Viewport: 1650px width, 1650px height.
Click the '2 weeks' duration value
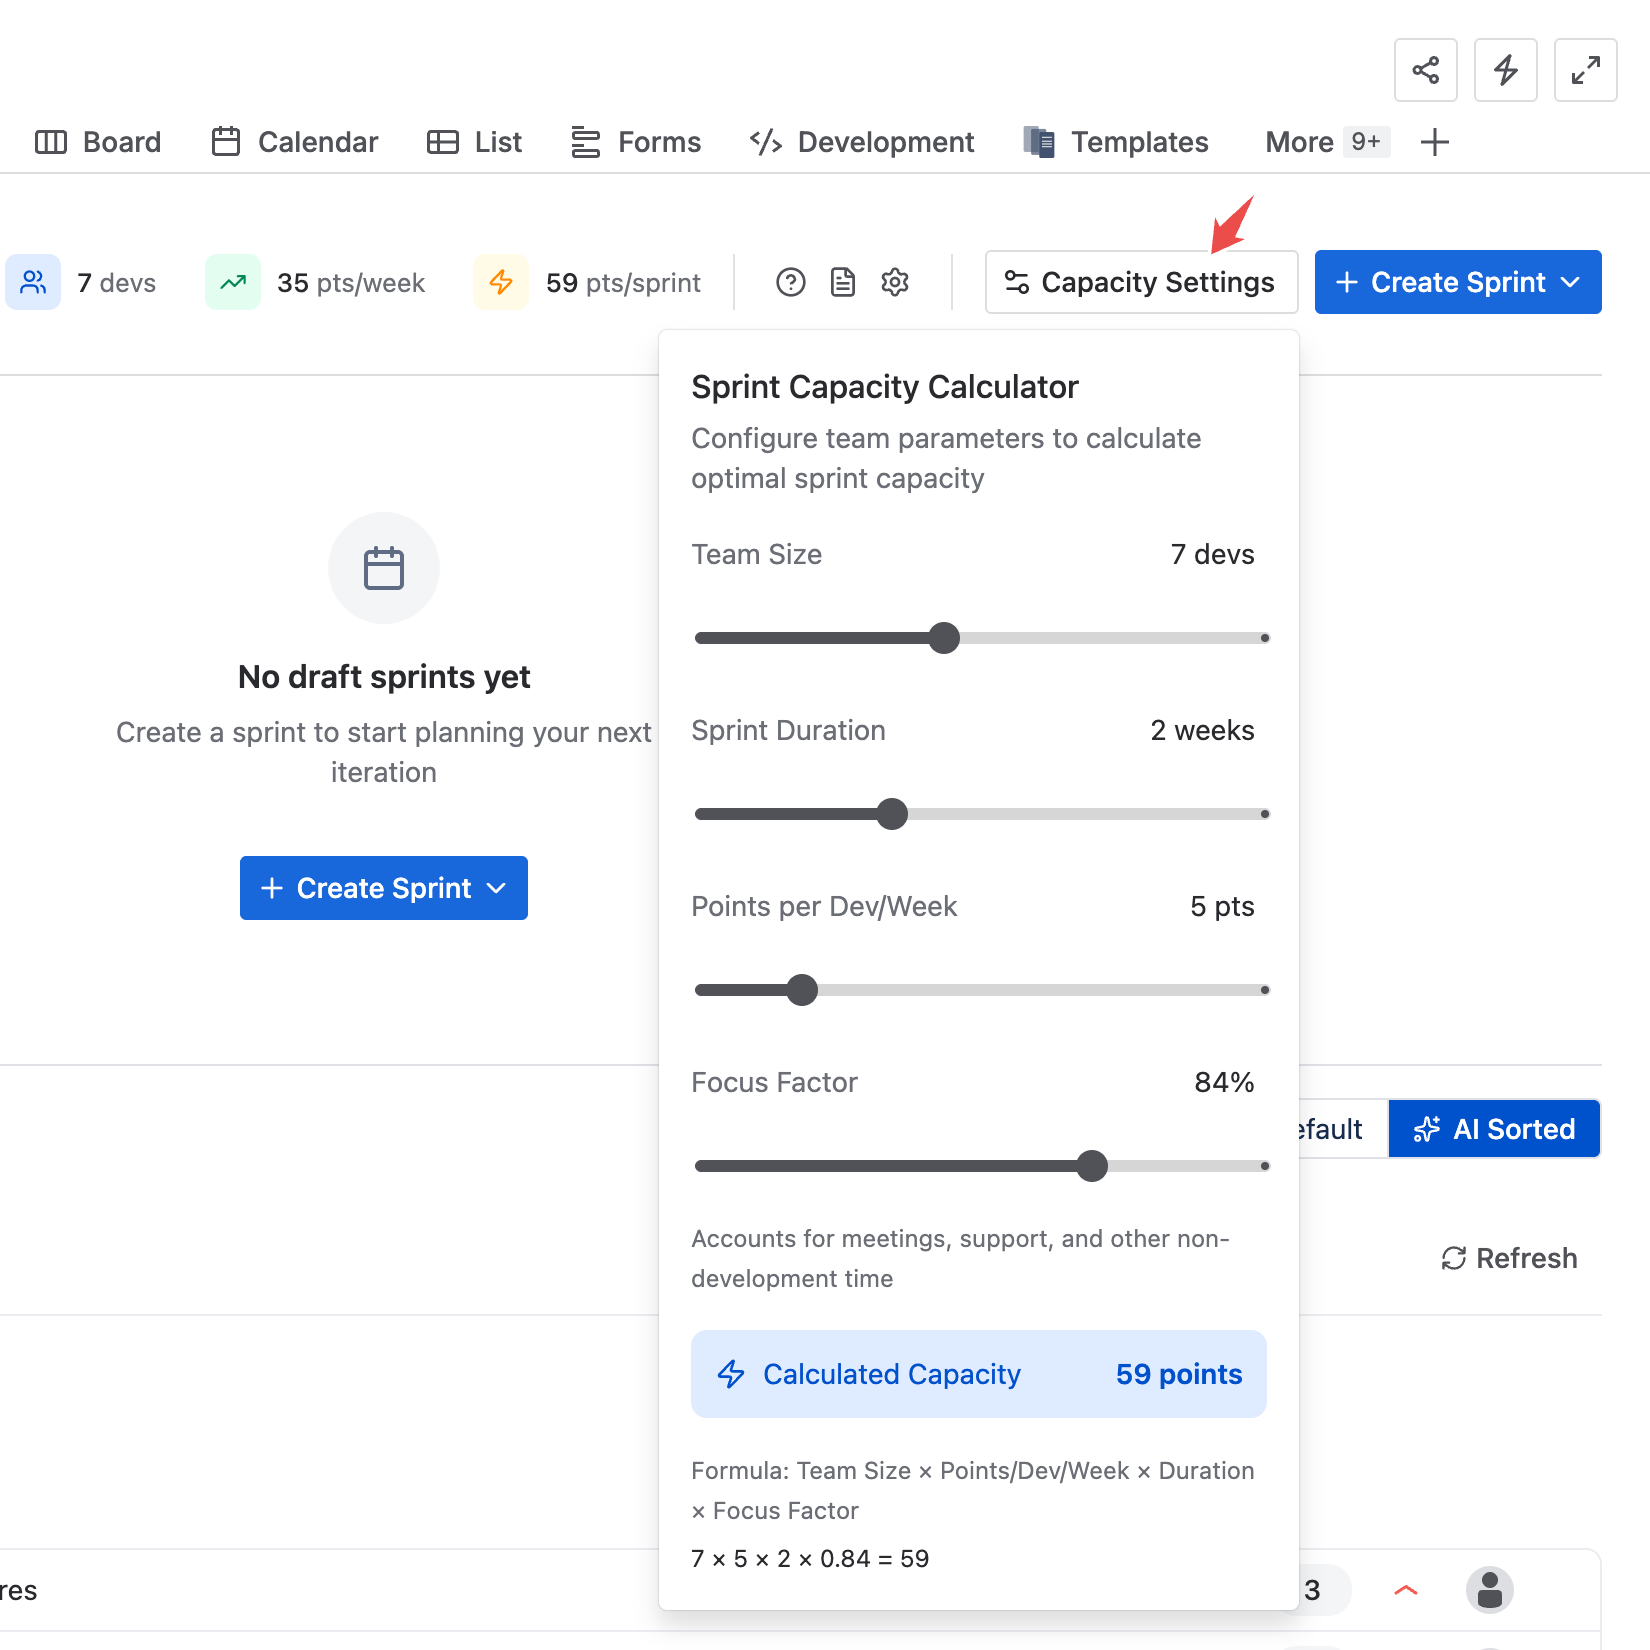[x=1202, y=731]
